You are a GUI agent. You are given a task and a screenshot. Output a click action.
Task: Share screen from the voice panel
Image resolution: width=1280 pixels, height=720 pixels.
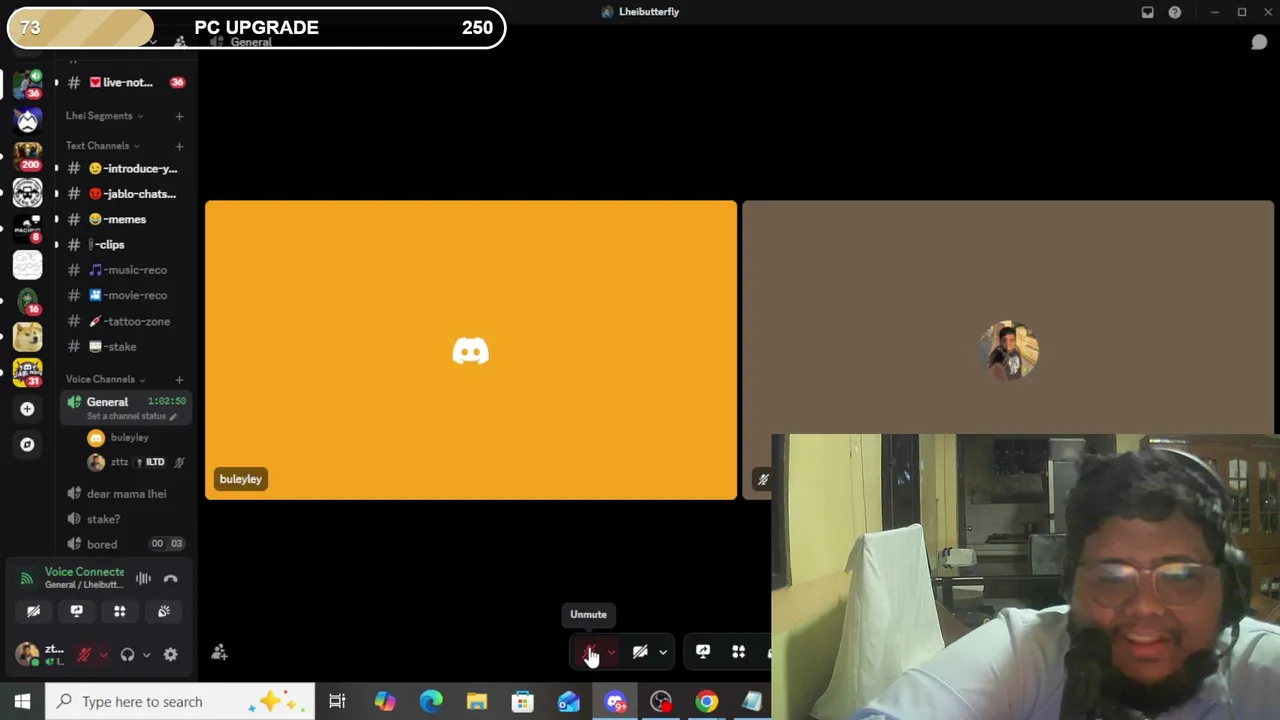(77, 611)
